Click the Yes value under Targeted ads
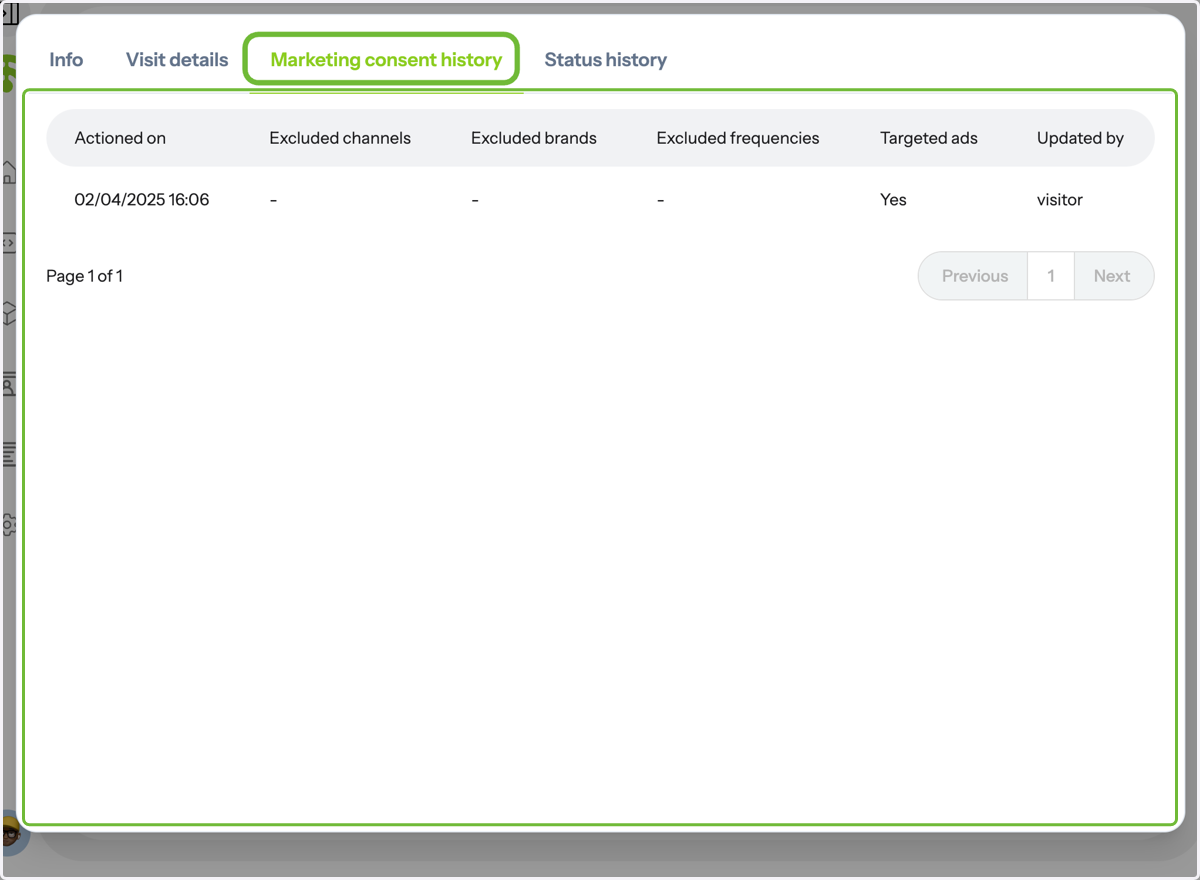This screenshot has height=880, width=1200. (x=893, y=200)
